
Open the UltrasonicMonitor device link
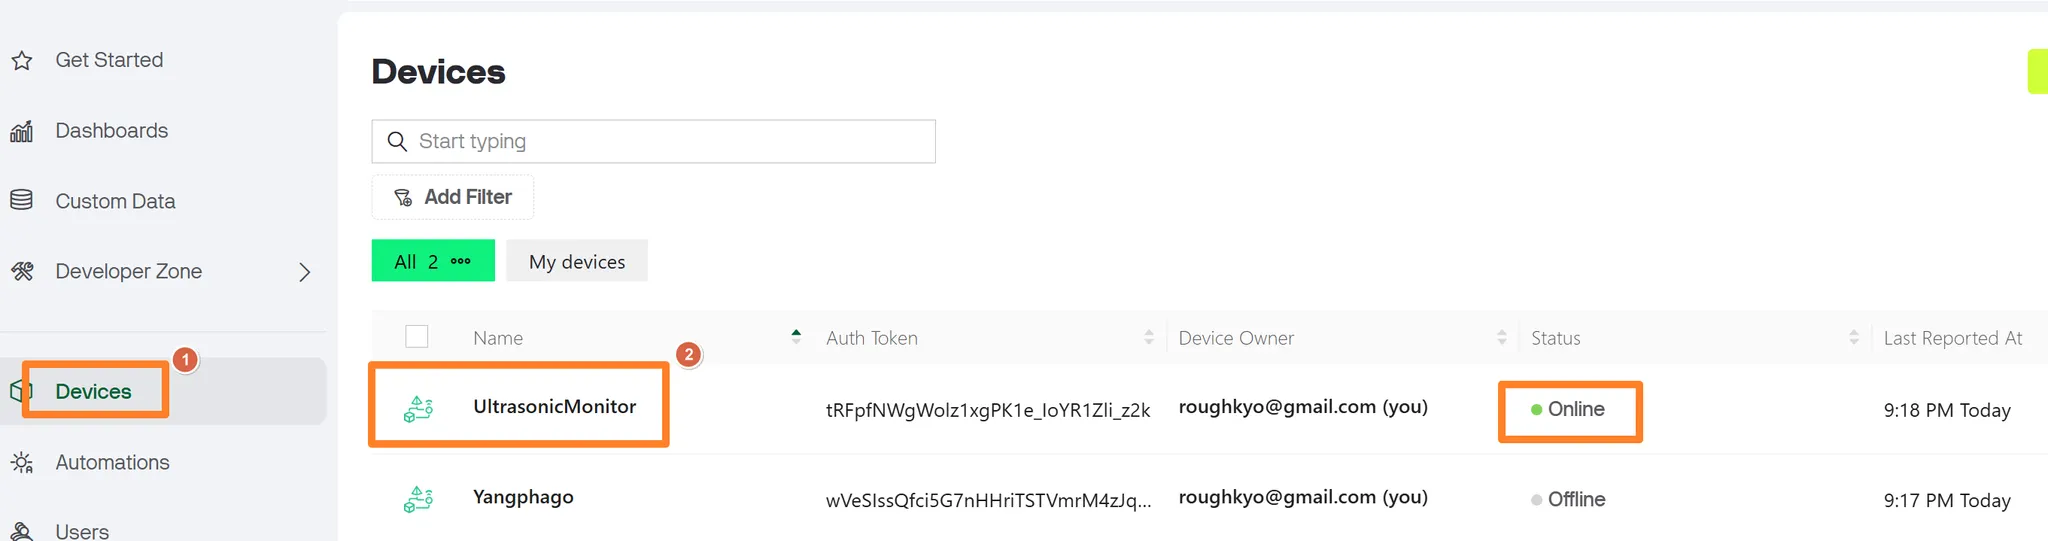pos(554,407)
